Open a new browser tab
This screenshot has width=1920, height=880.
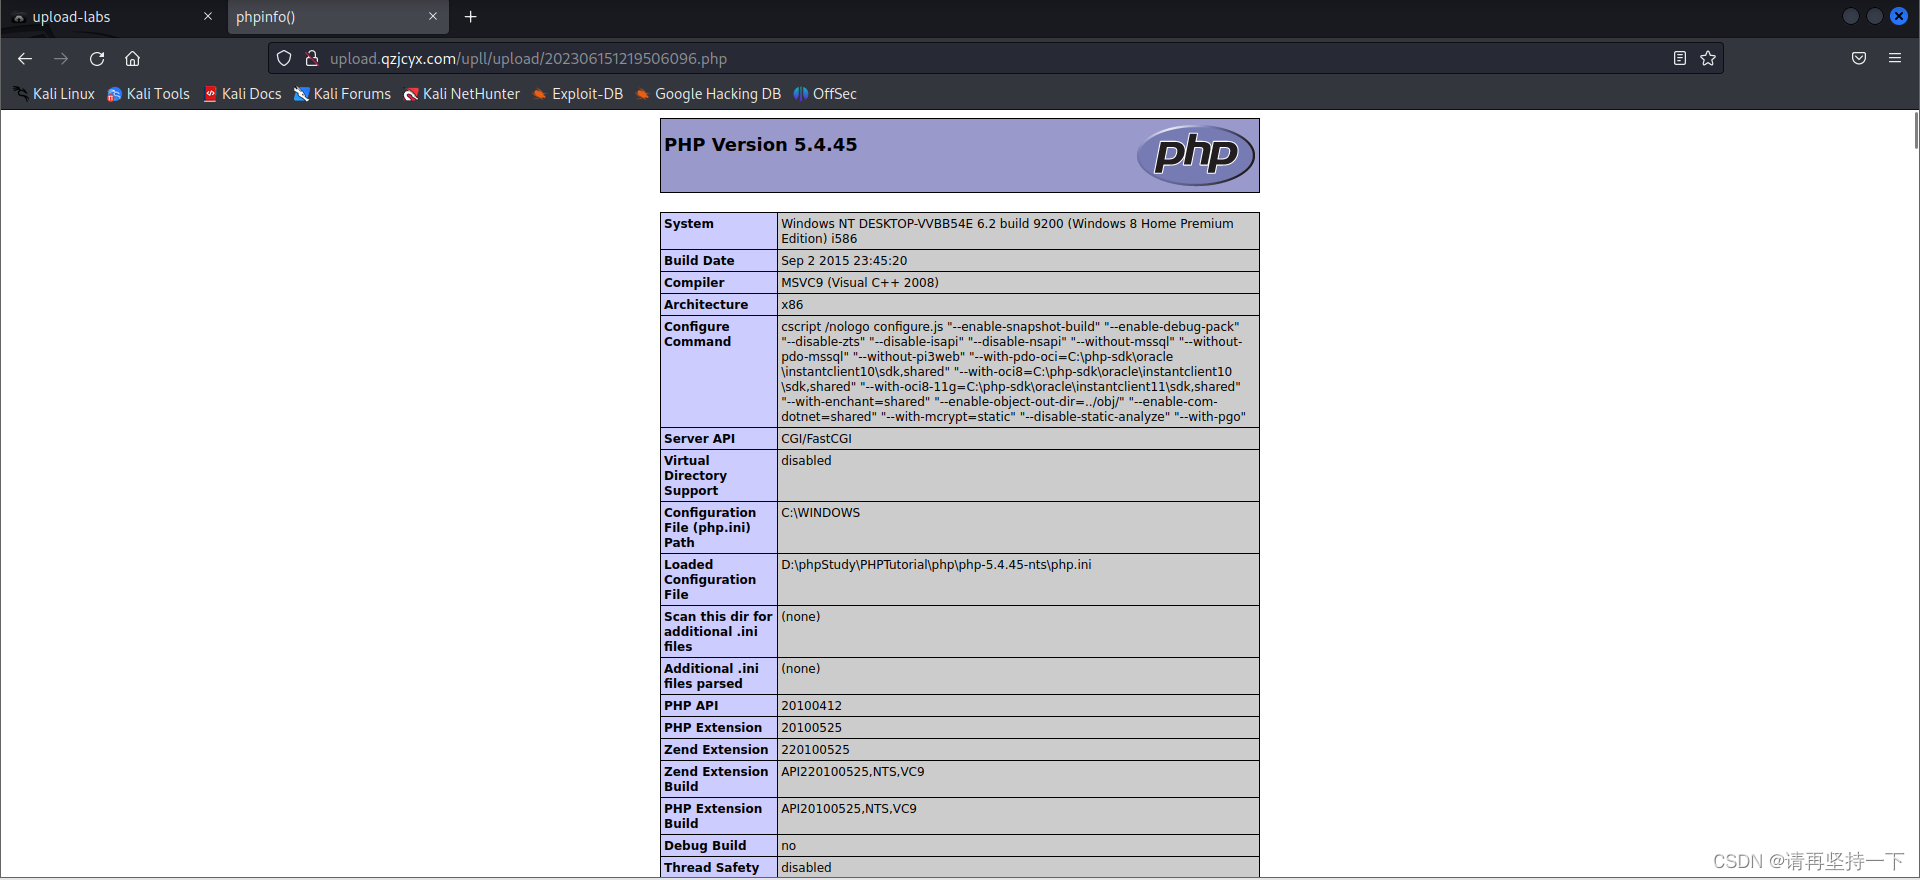[x=471, y=17]
